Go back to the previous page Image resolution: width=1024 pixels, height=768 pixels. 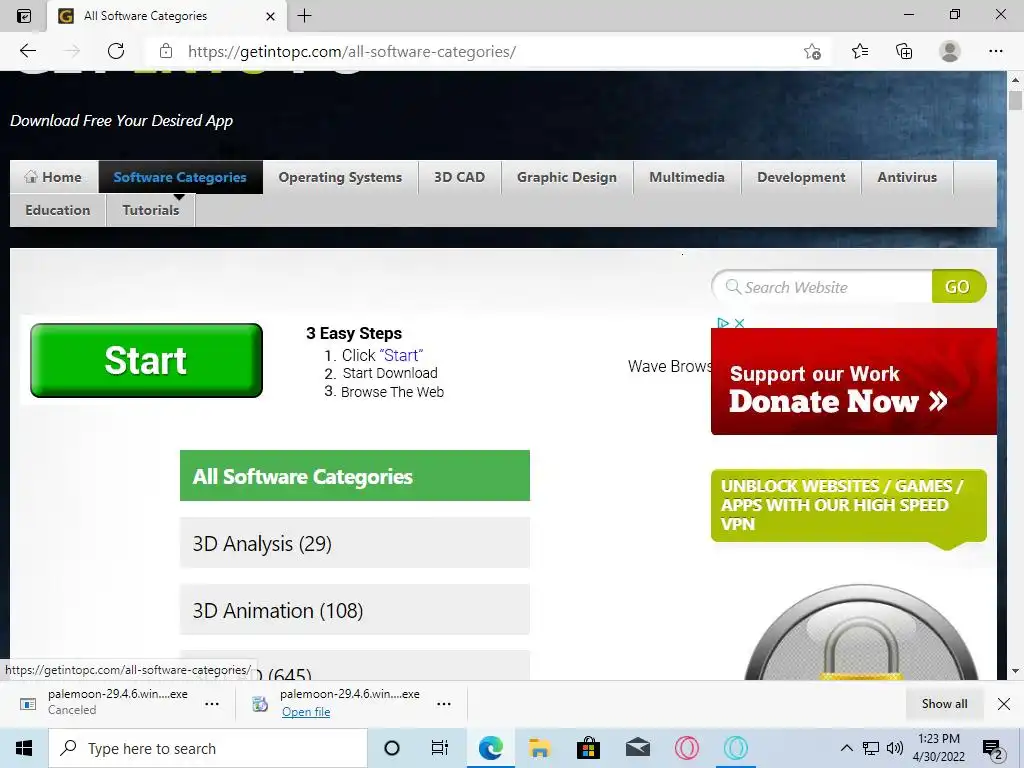27,51
